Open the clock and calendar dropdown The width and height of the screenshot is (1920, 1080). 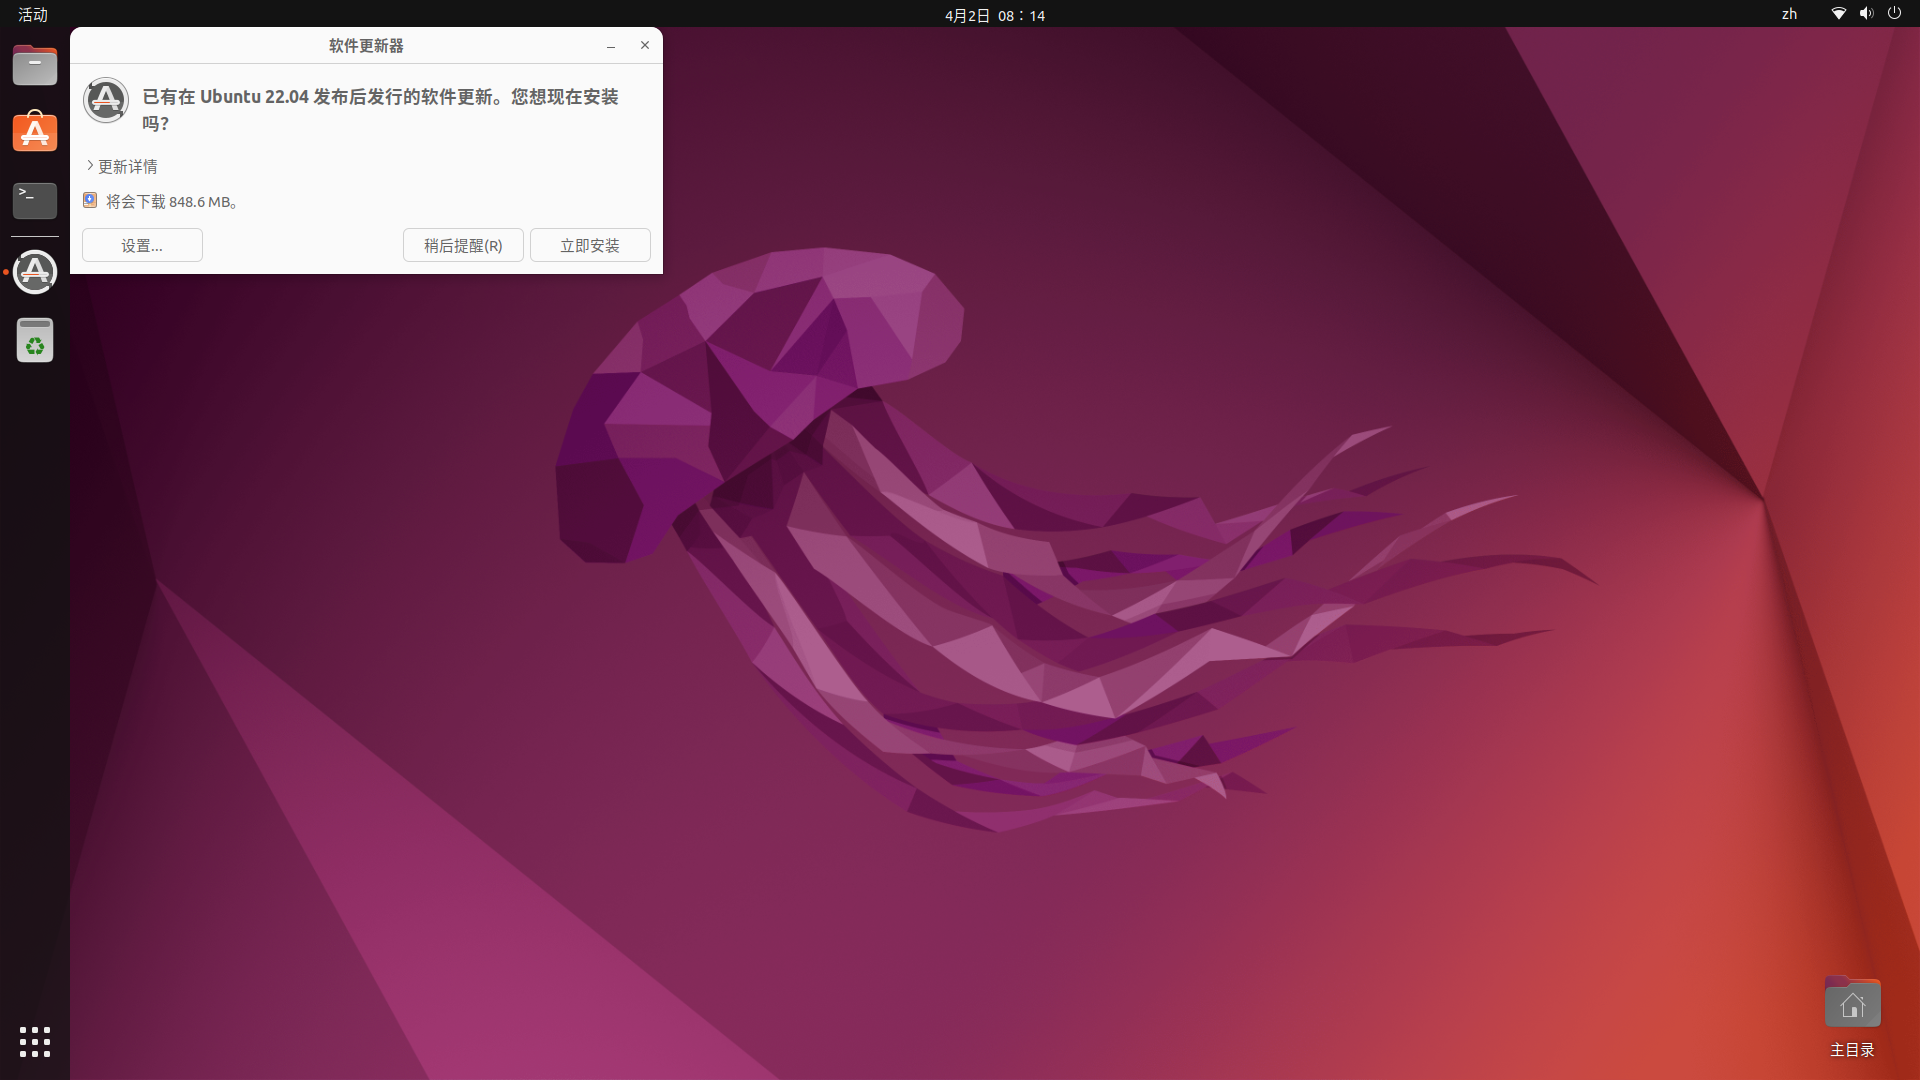pyautogui.click(x=994, y=15)
